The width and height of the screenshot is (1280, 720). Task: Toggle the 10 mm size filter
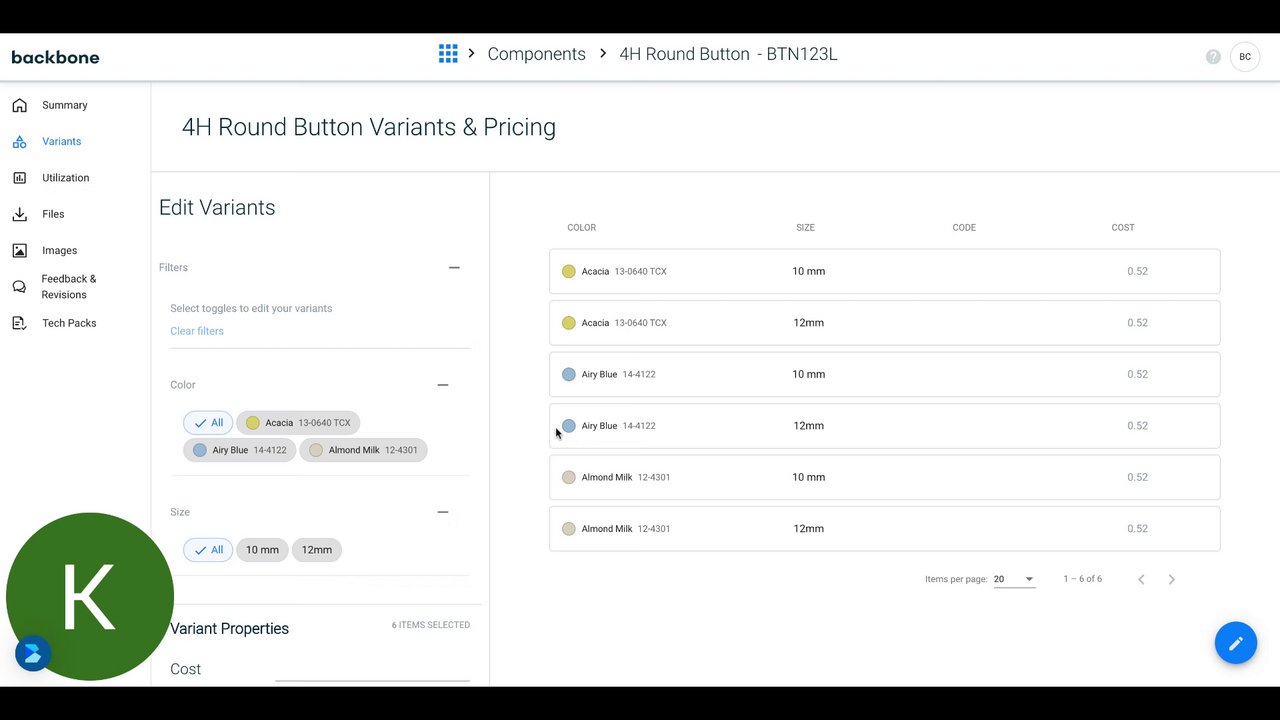click(x=262, y=550)
